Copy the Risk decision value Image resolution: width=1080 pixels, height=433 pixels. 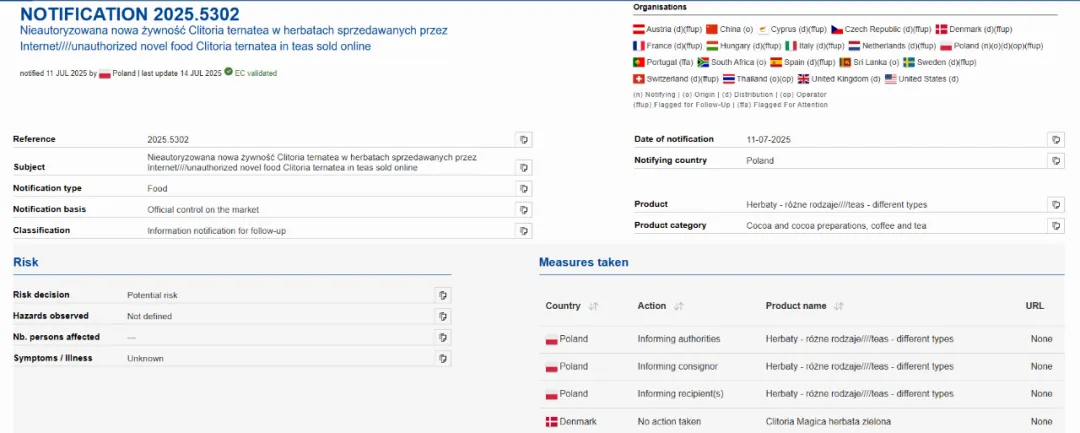click(x=443, y=295)
